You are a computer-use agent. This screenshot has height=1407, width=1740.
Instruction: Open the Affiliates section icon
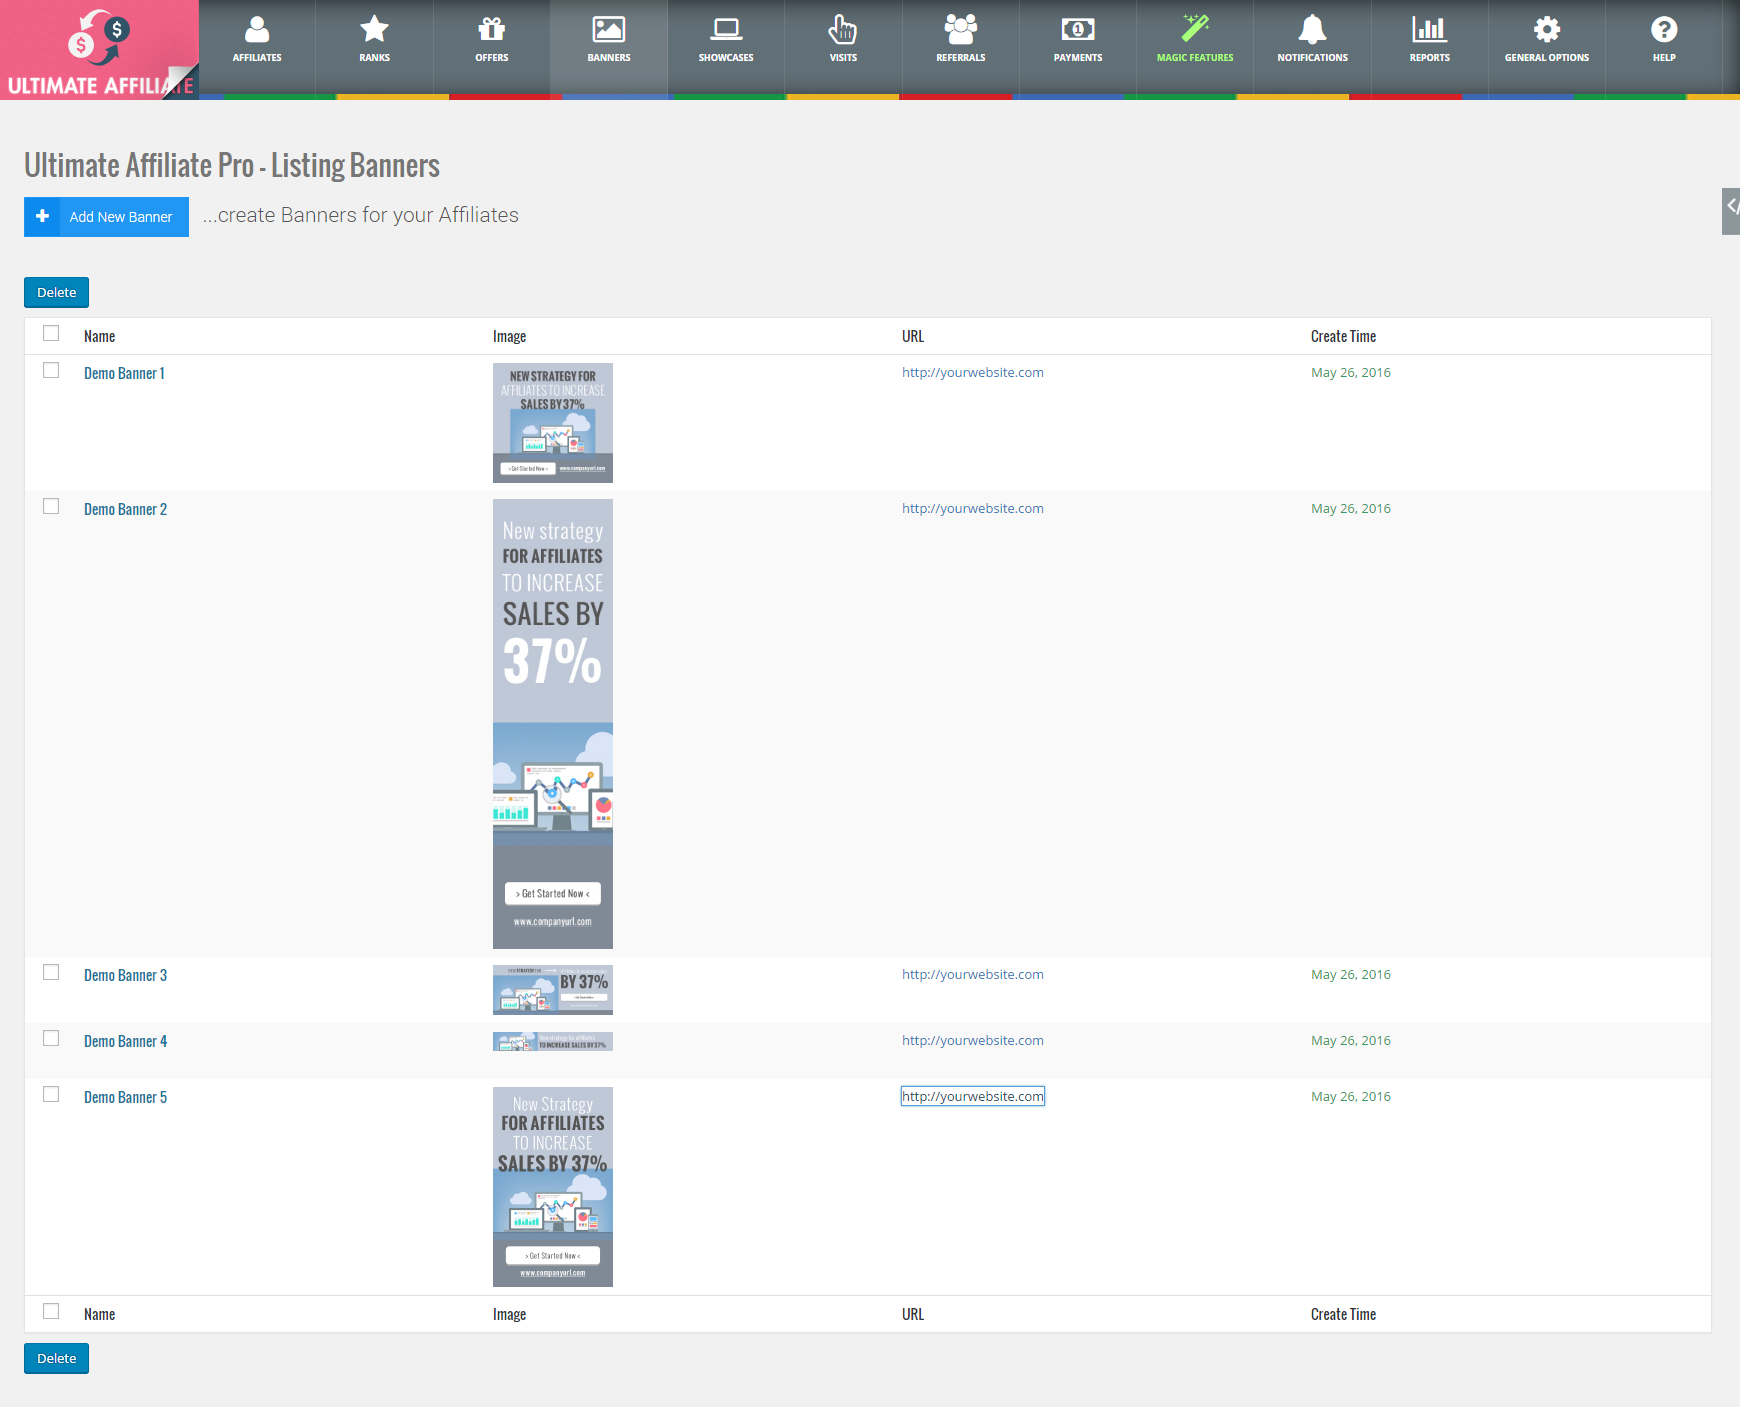click(x=257, y=30)
